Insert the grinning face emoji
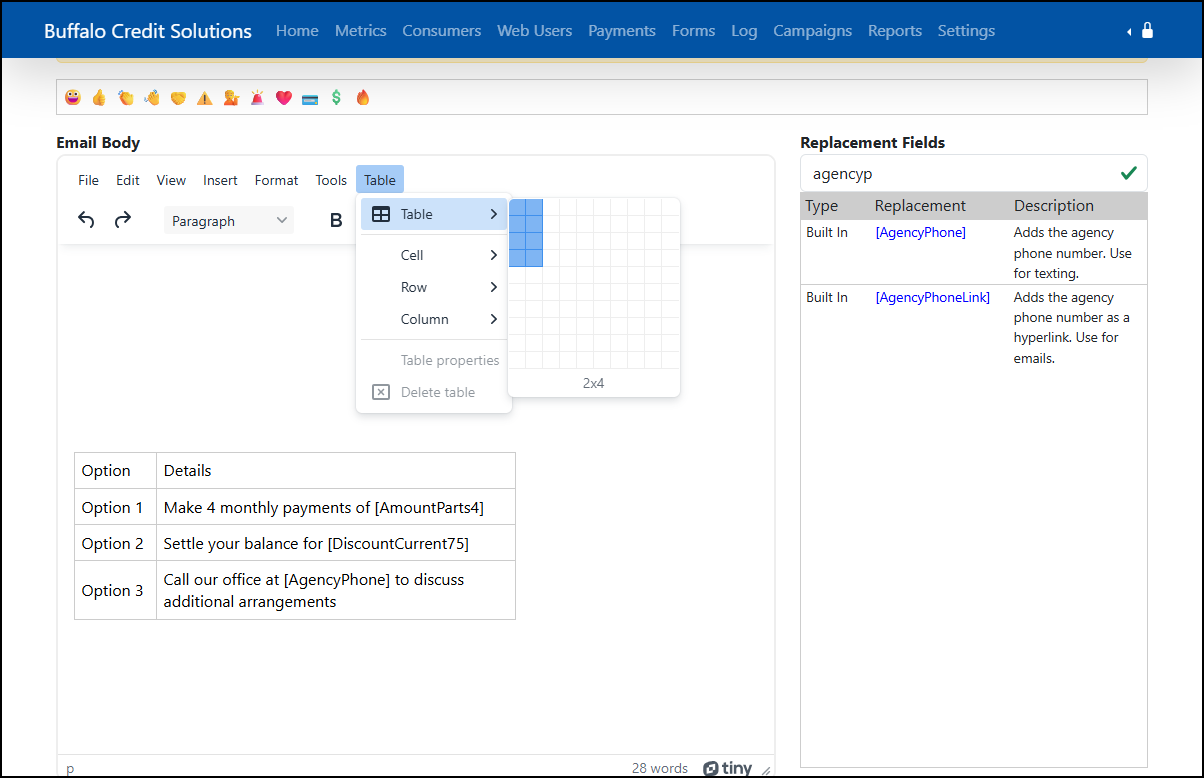1204x778 pixels. (x=73, y=97)
